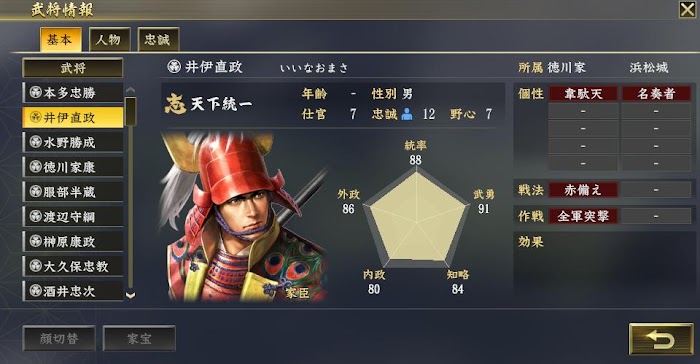This screenshot has height=364, width=700.
Task: Click the officer list scrollbar thumb
Action: tap(130, 112)
